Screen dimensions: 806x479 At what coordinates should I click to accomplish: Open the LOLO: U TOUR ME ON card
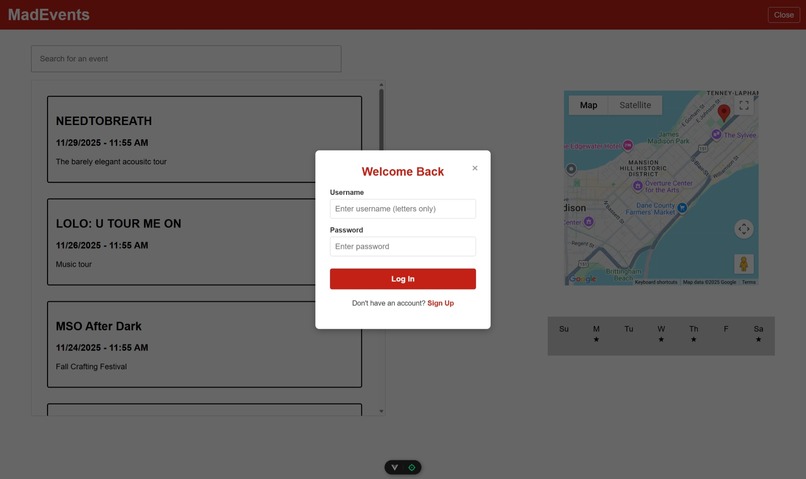(x=205, y=242)
